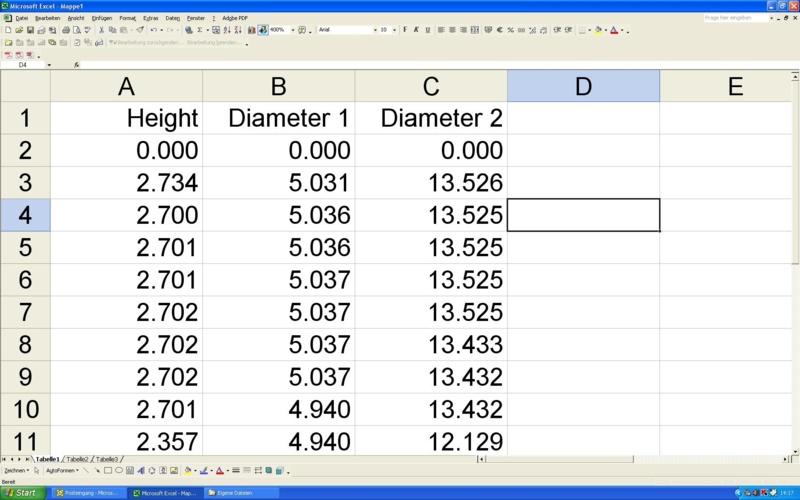Decrease decimal places icon

point(544,30)
